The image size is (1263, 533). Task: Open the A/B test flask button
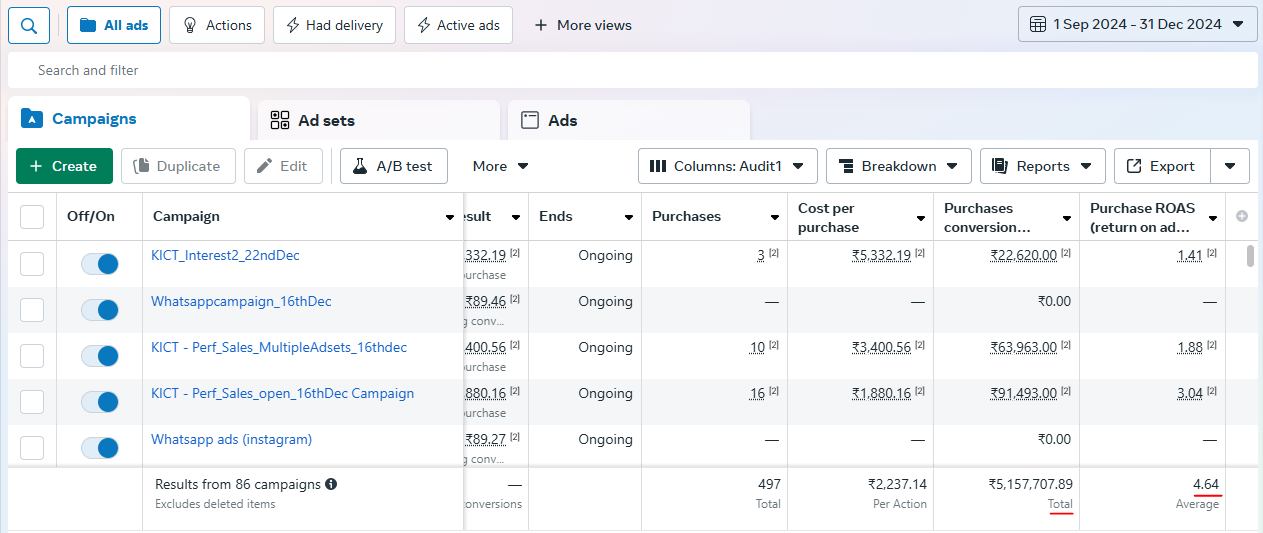pos(393,166)
